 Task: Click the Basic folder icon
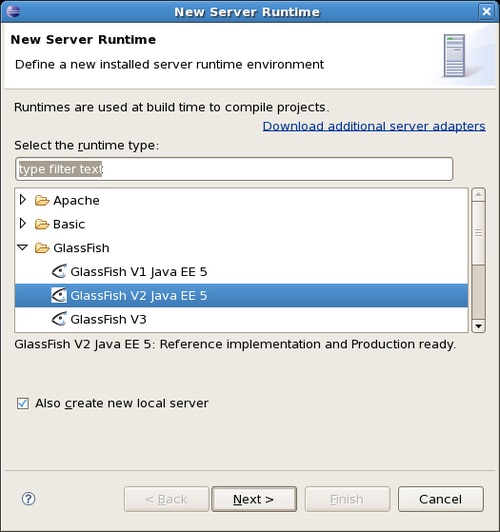point(42,224)
